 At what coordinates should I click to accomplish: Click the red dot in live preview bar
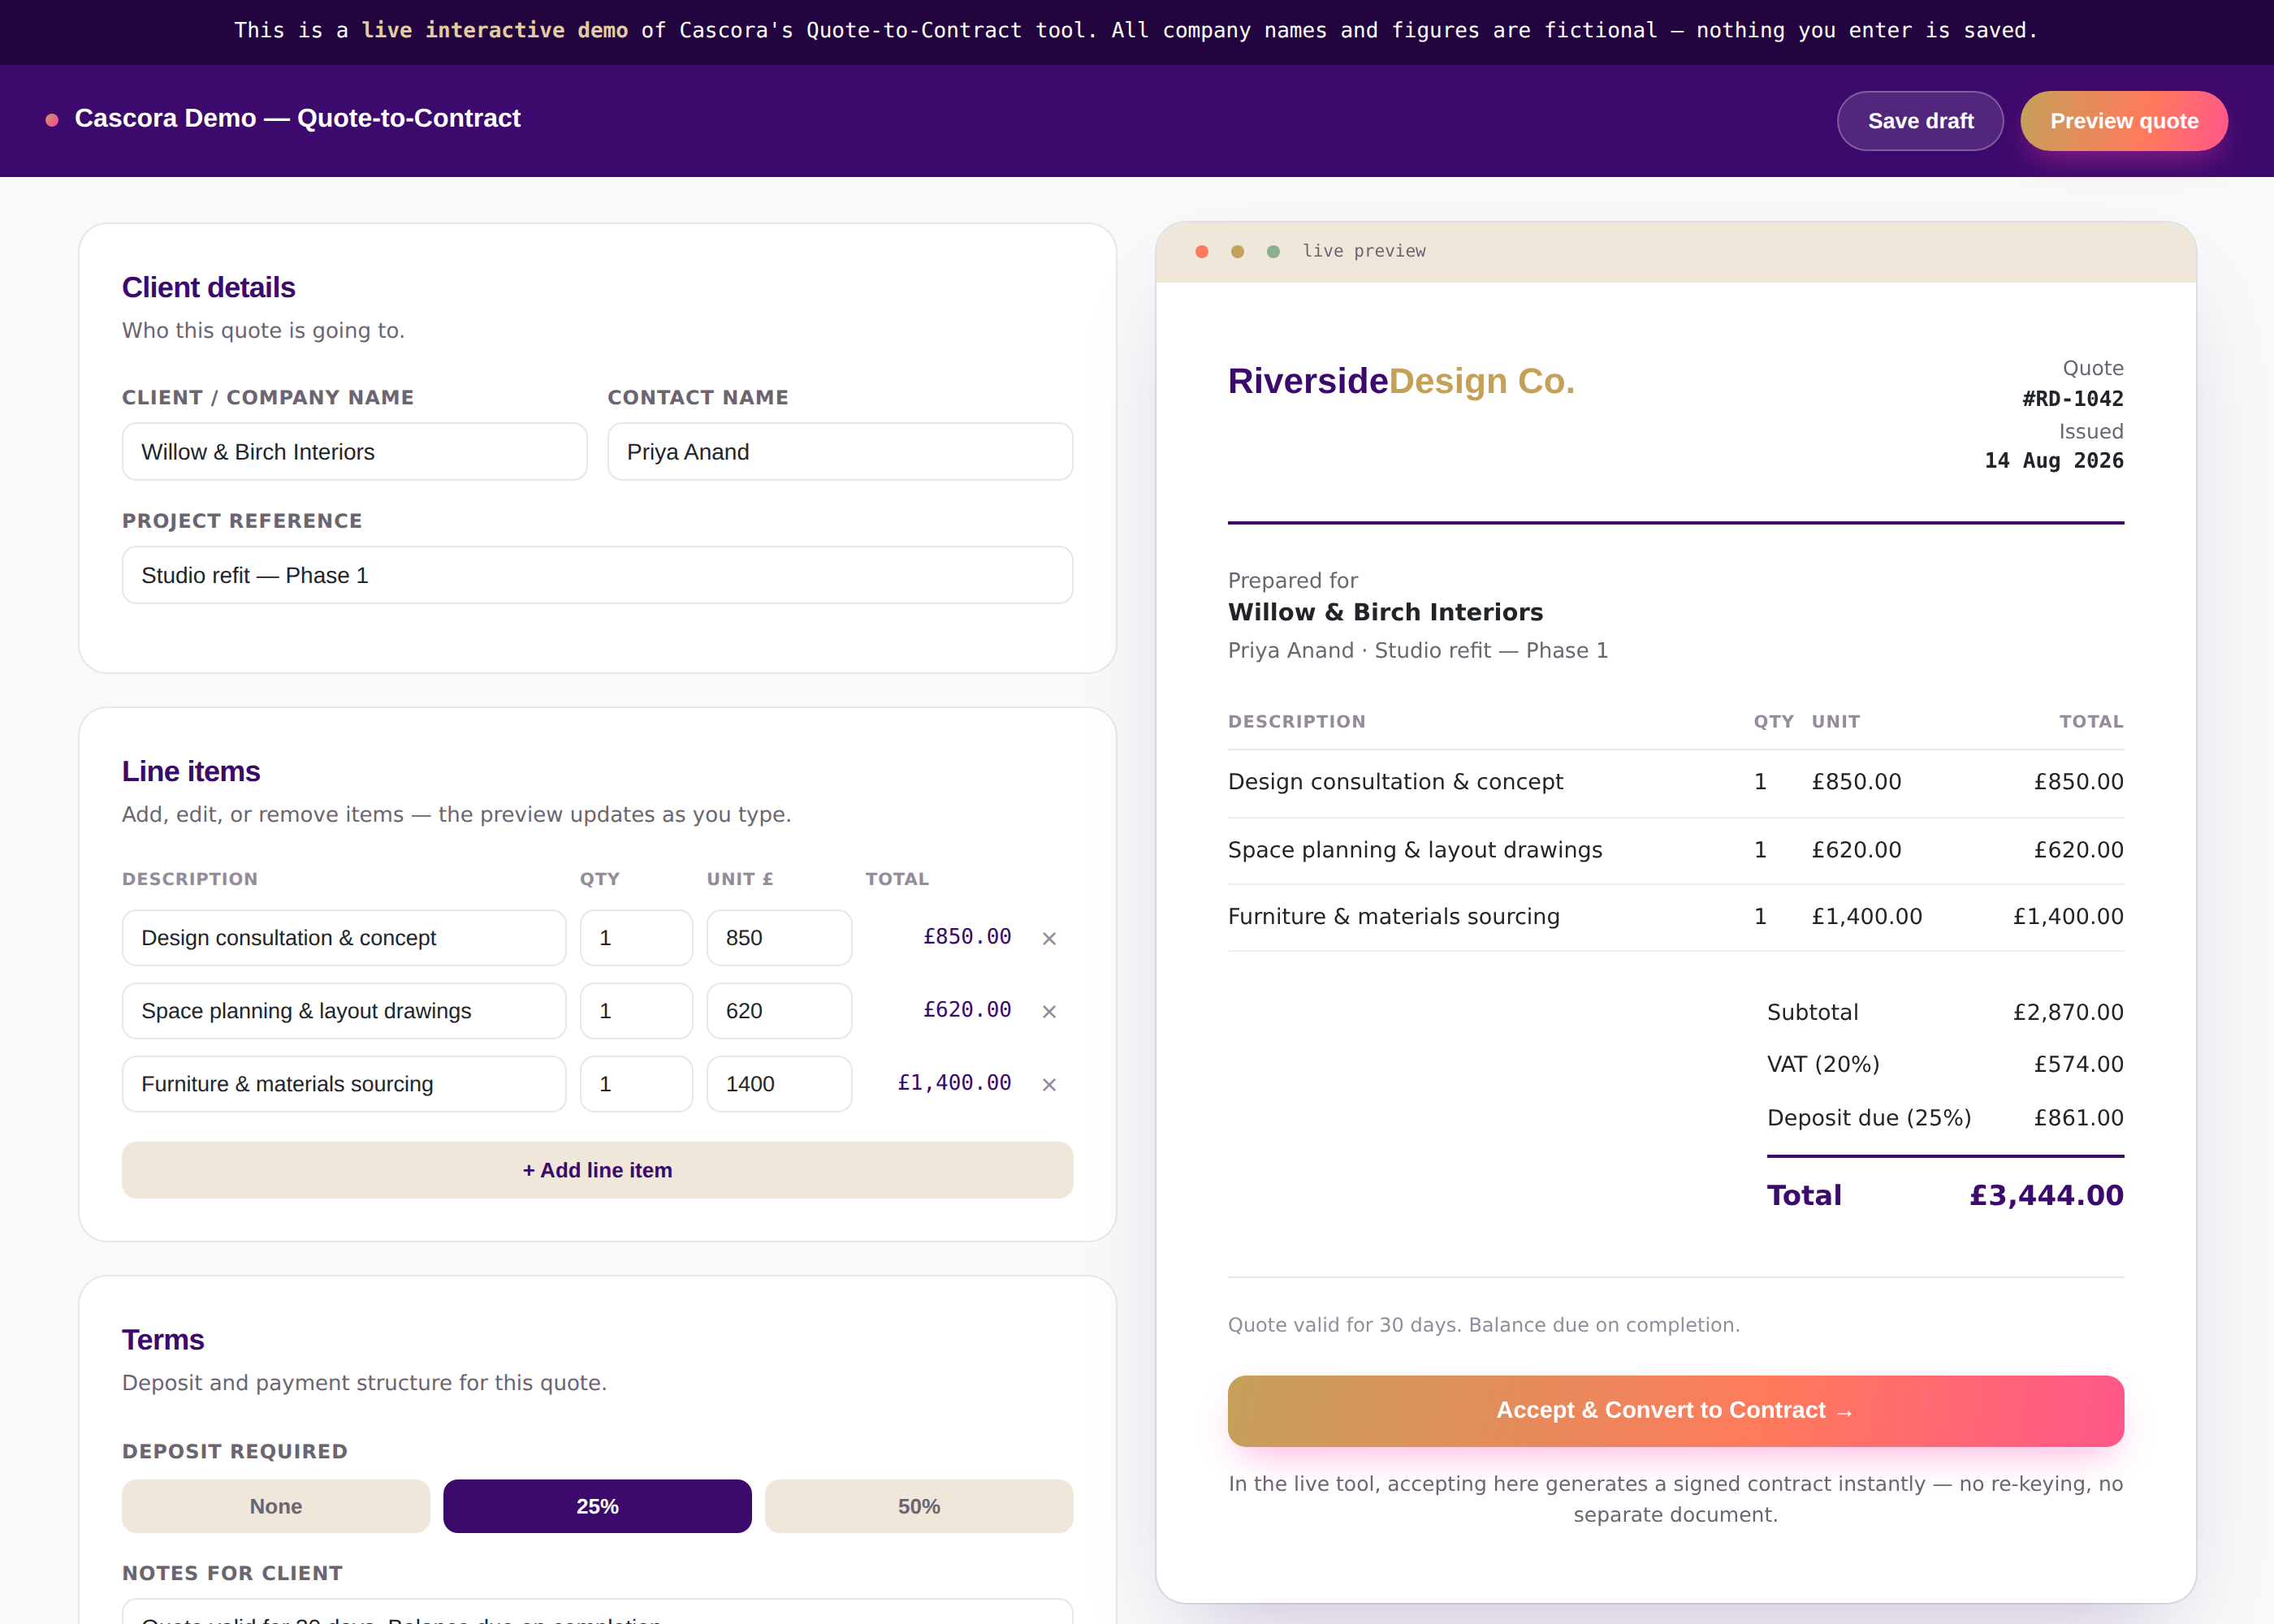[x=1202, y=252]
